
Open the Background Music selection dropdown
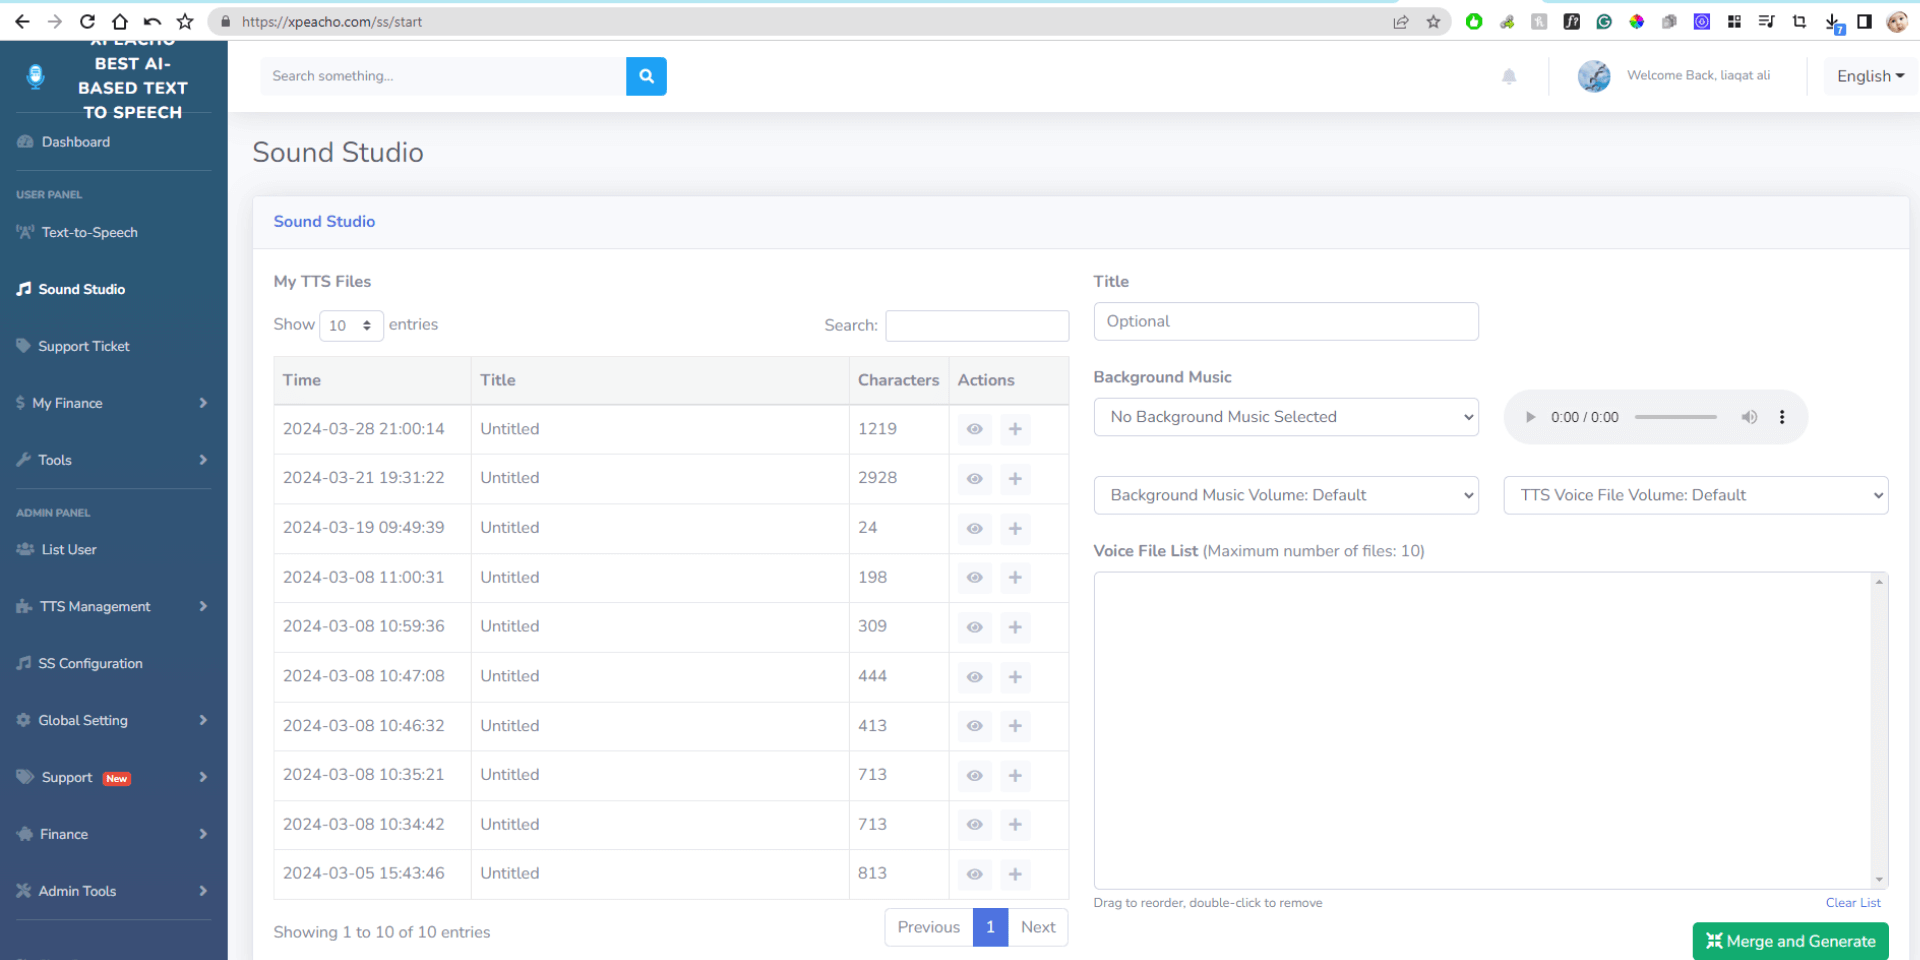[x=1286, y=417]
